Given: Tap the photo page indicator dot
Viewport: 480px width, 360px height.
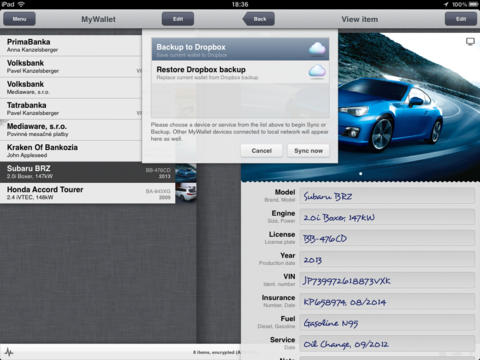Looking at the screenshot, I should pos(360,174).
